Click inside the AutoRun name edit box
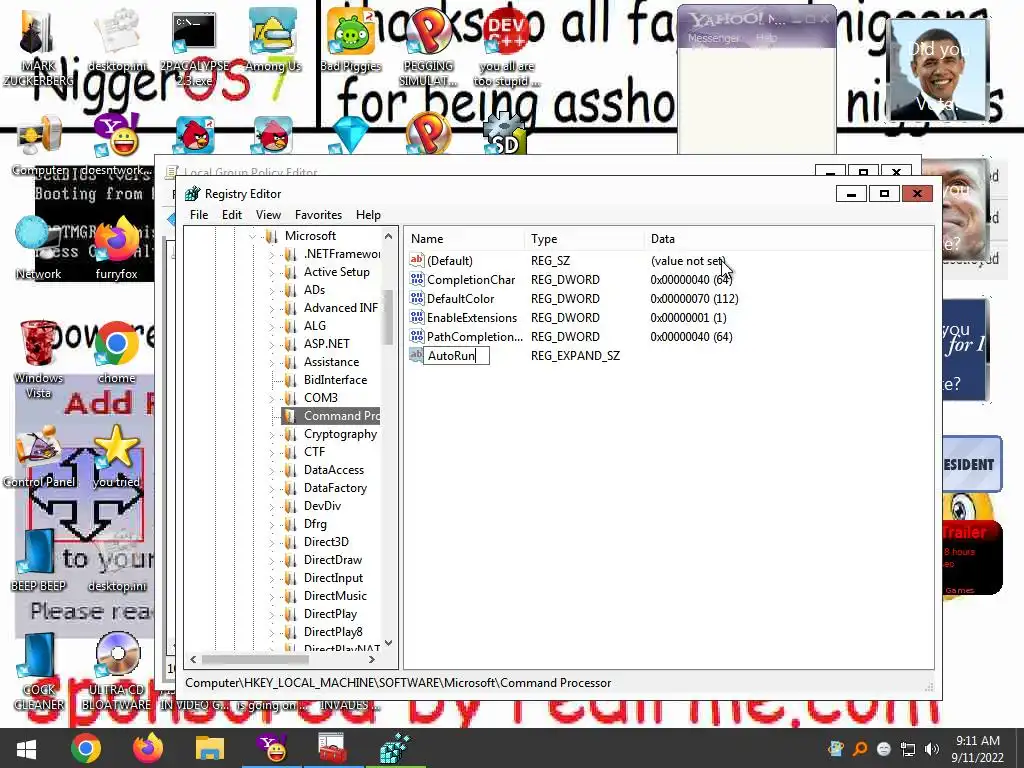1024x768 pixels. [x=456, y=356]
